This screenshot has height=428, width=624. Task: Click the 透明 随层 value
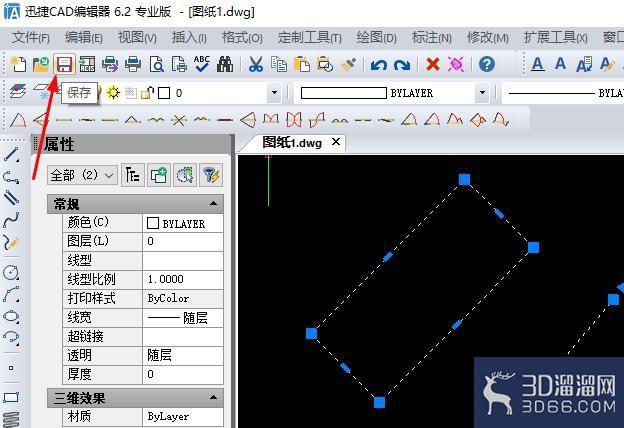[183, 355]
